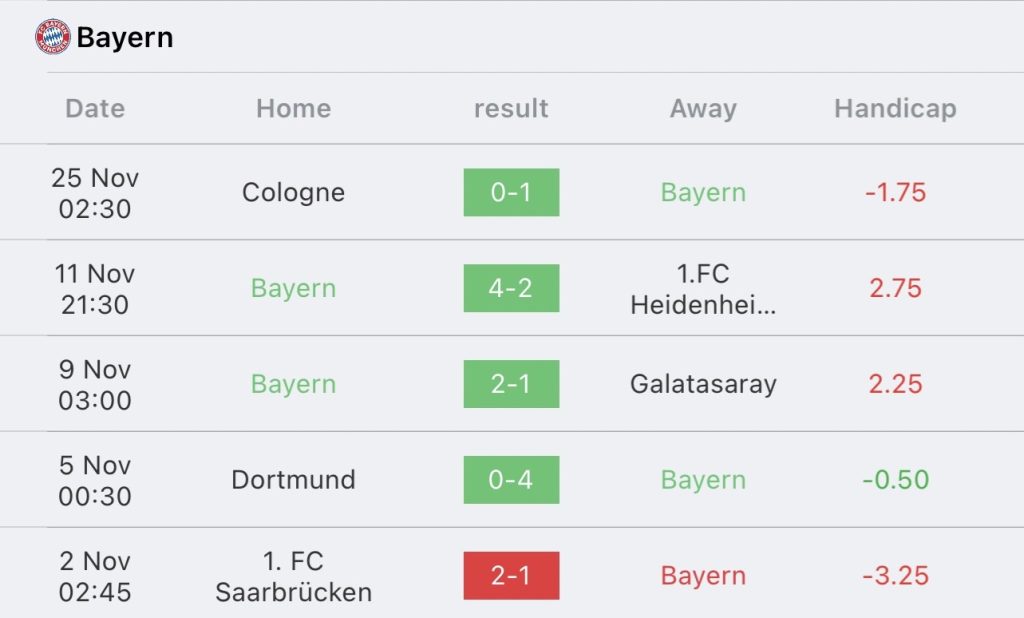Open Dortmund team name
Viewport: 1024px width, 618px height.
[x=293, y=480]
